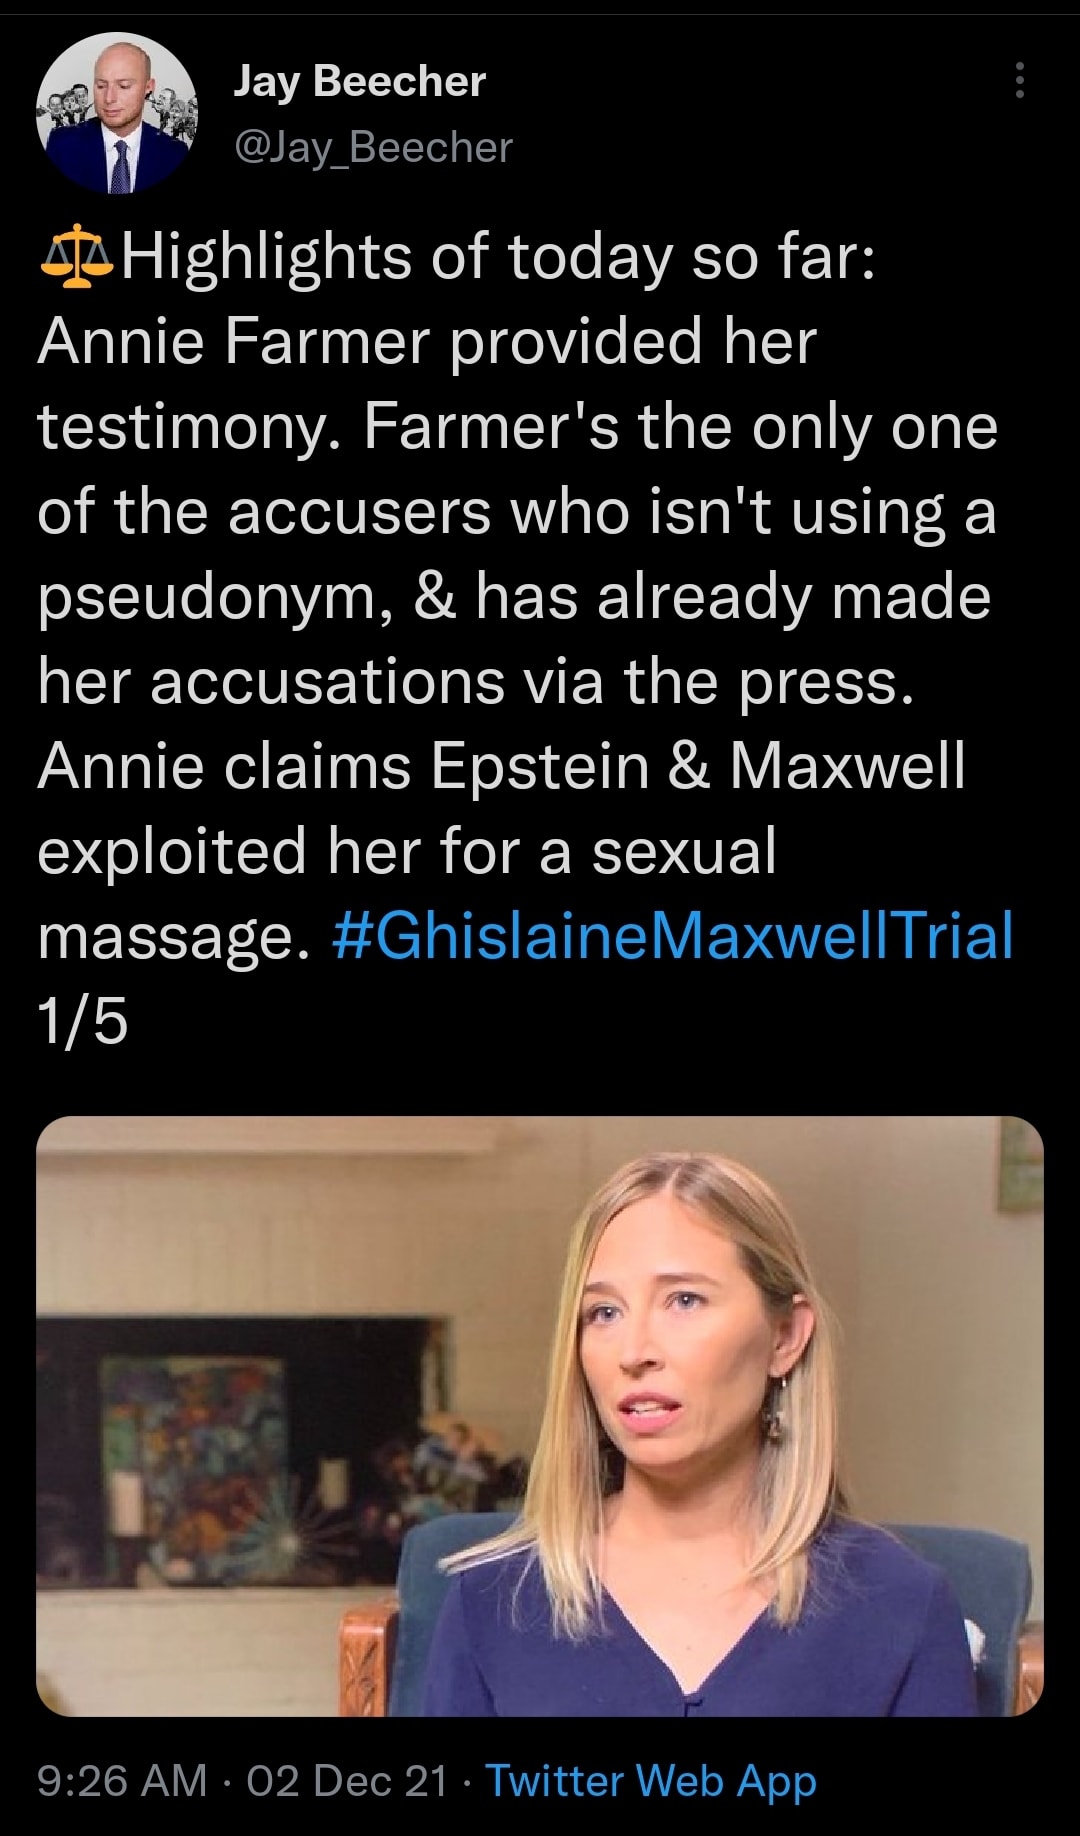This screenshot has width=1080, height=1836.
Task: Click the scales of justice emoji
Action: coord(76,257)
